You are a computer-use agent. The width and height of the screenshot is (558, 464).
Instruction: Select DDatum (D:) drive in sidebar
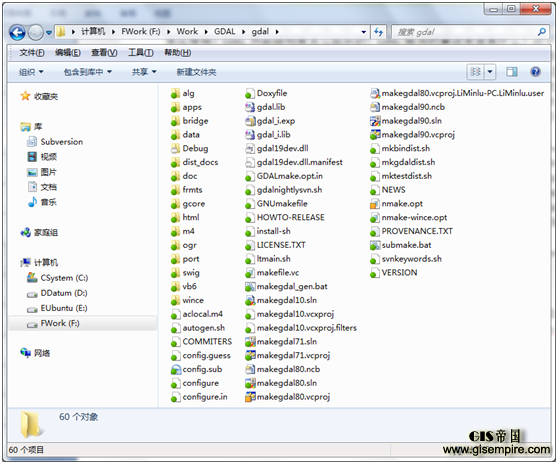pos(57,293)
